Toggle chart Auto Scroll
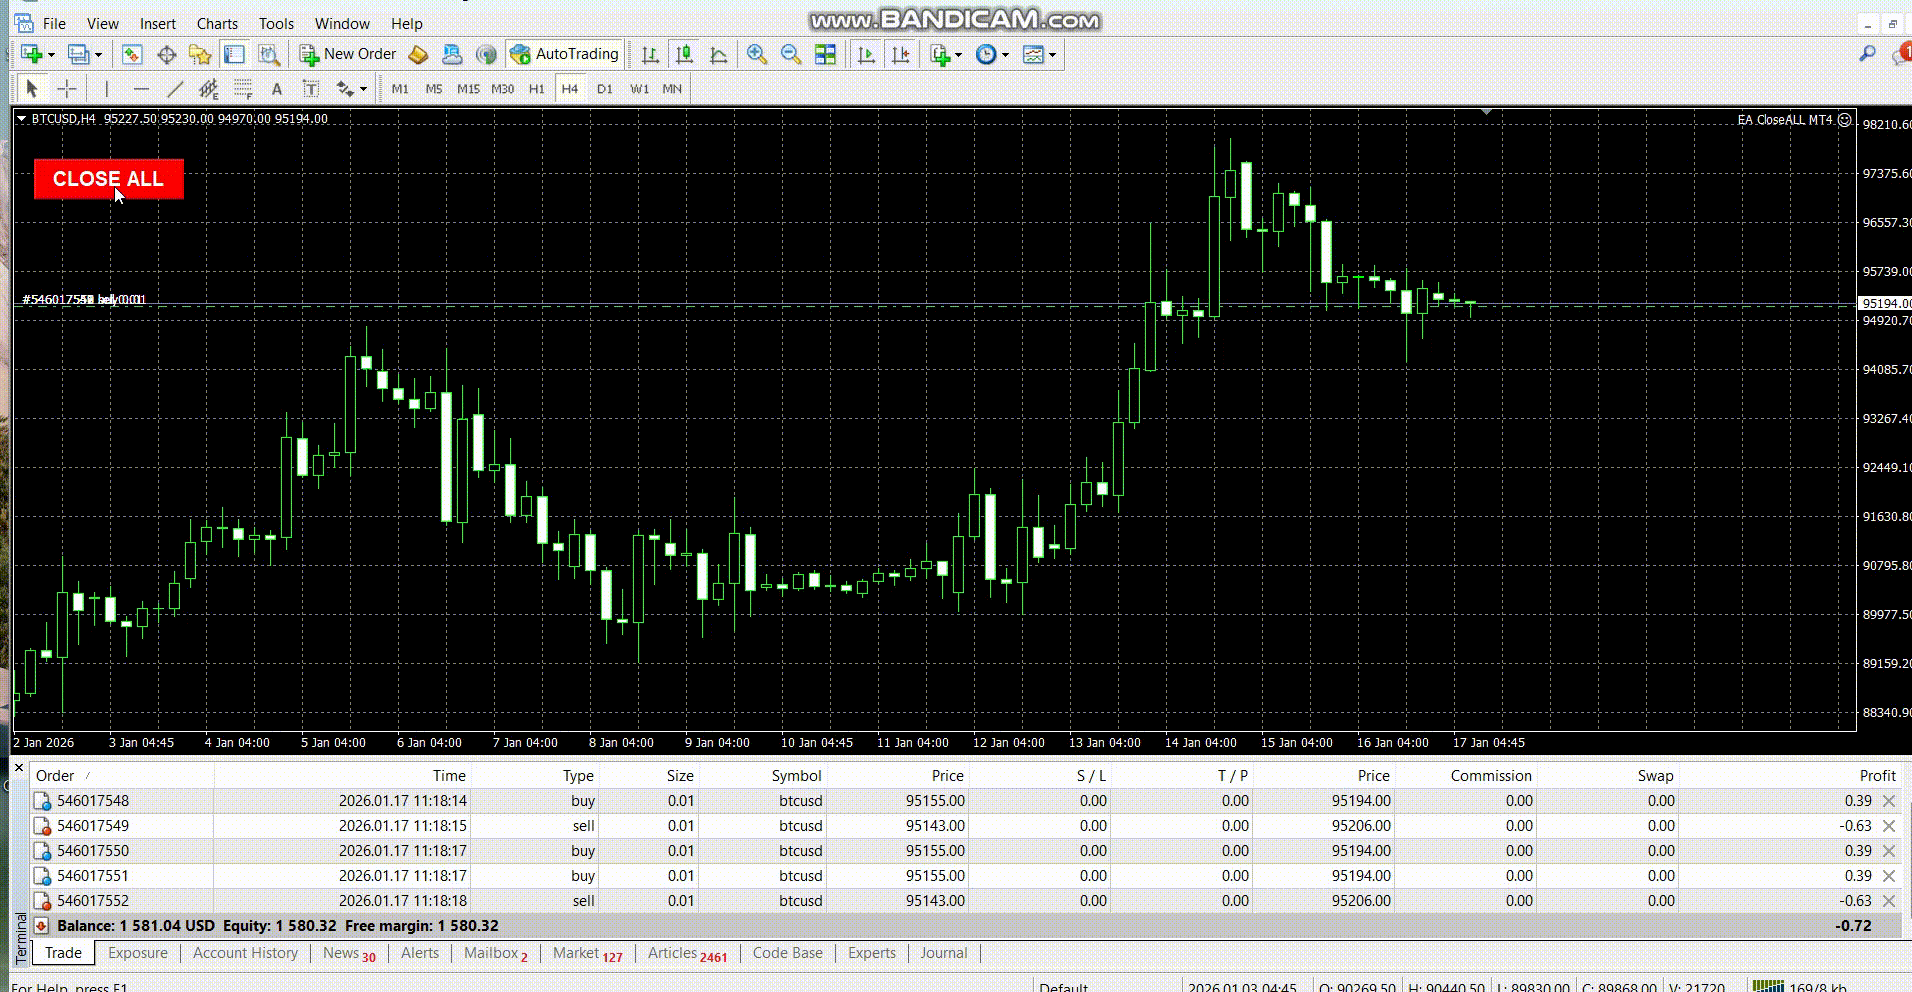This screenshot has width=1912, height=992. click(x=867, y=54)
